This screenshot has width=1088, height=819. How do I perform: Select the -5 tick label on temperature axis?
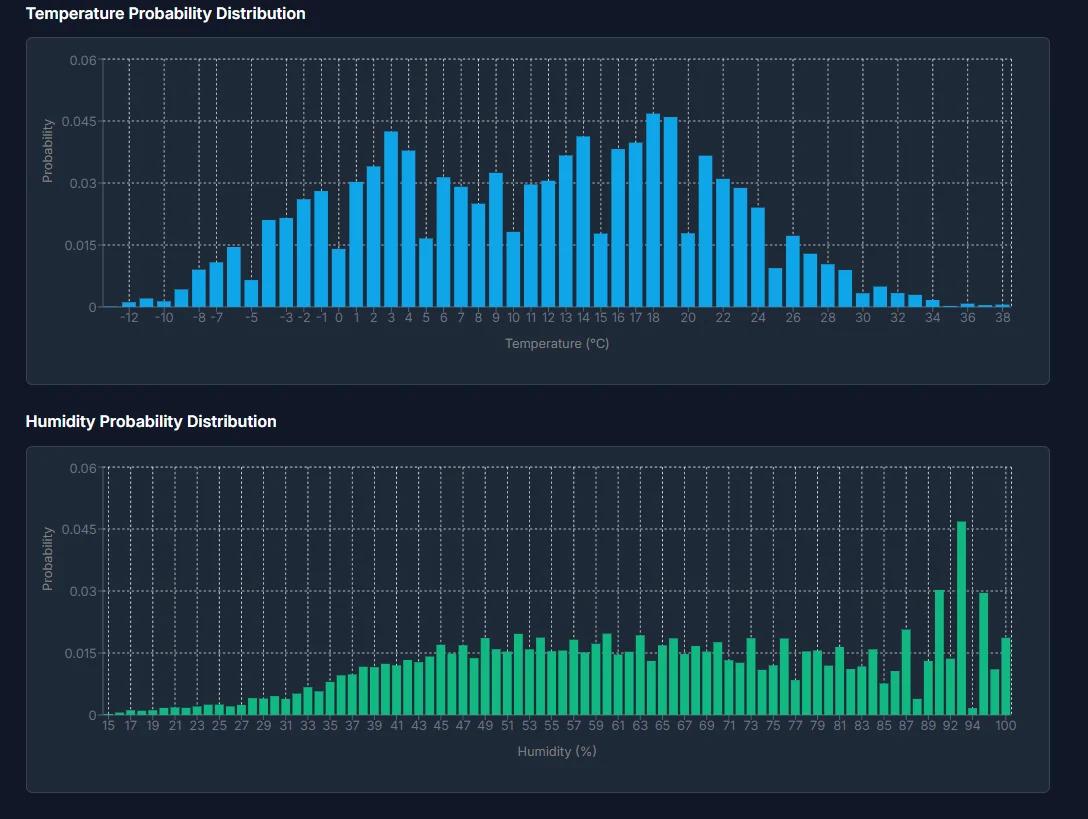coord(251,317)
